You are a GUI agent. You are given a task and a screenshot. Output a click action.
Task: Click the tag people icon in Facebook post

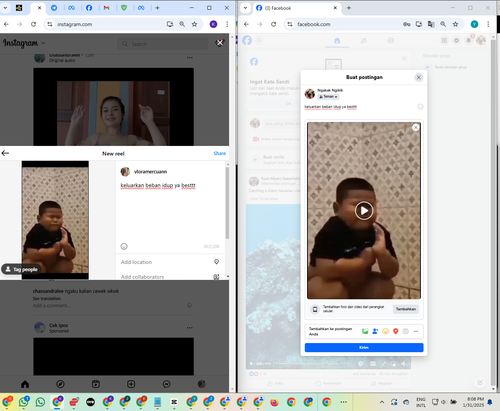(375, 331)
